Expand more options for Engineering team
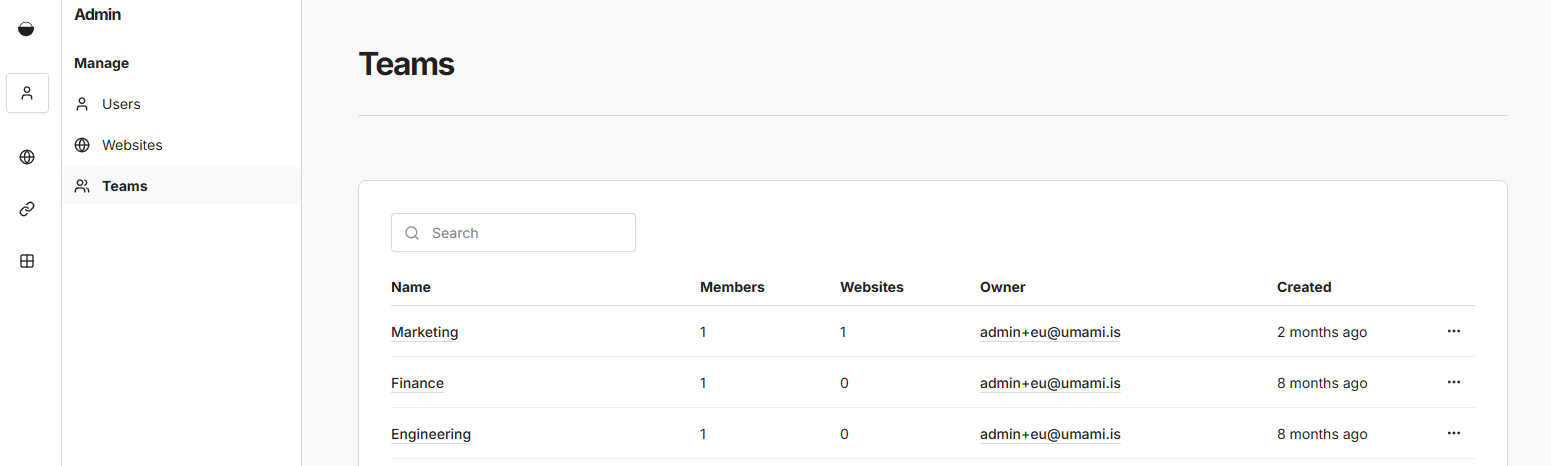The width and height of the screenshot is (1551, 466). [1453, 433]
